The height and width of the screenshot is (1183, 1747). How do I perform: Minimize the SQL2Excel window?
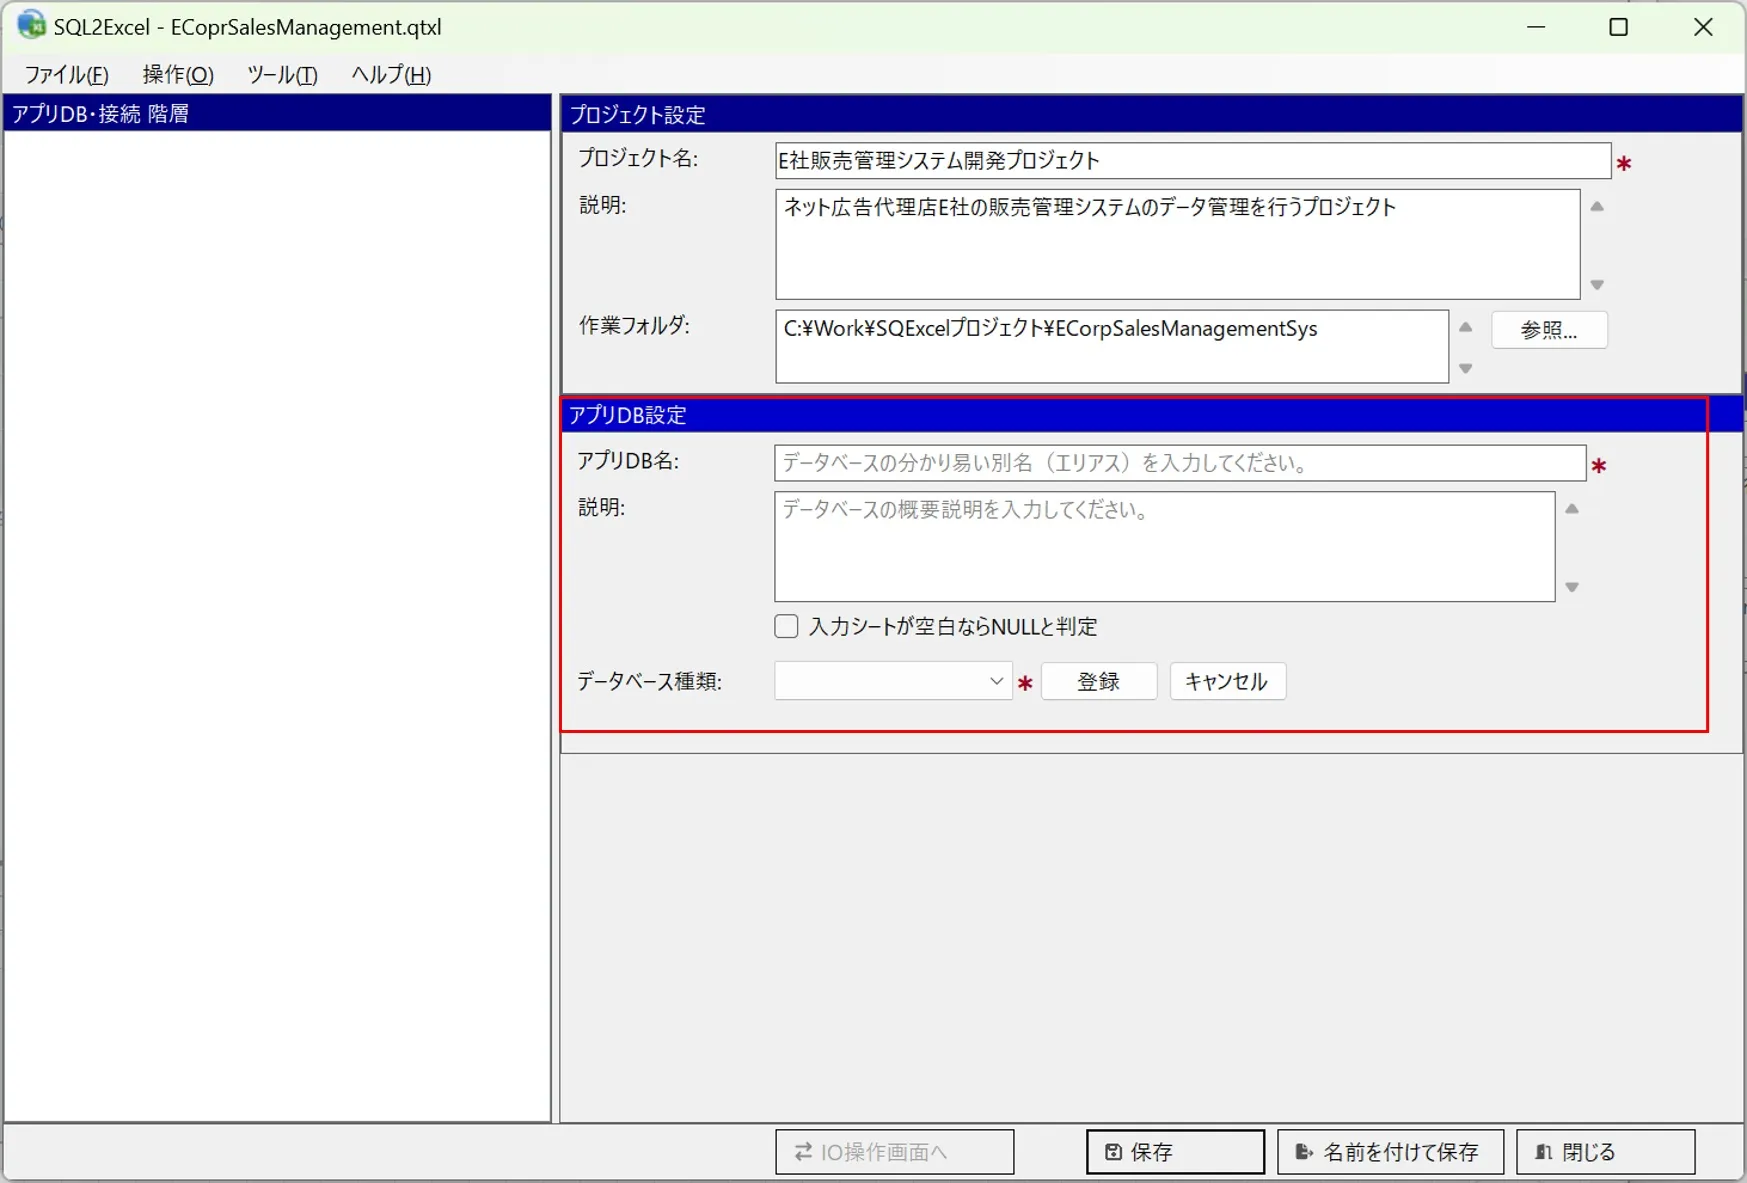1536,27
